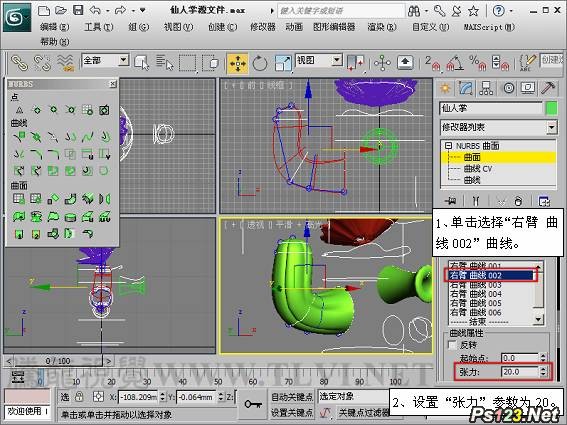
Task: Open the 编辑(E) menu
Action: click(55, 27)
